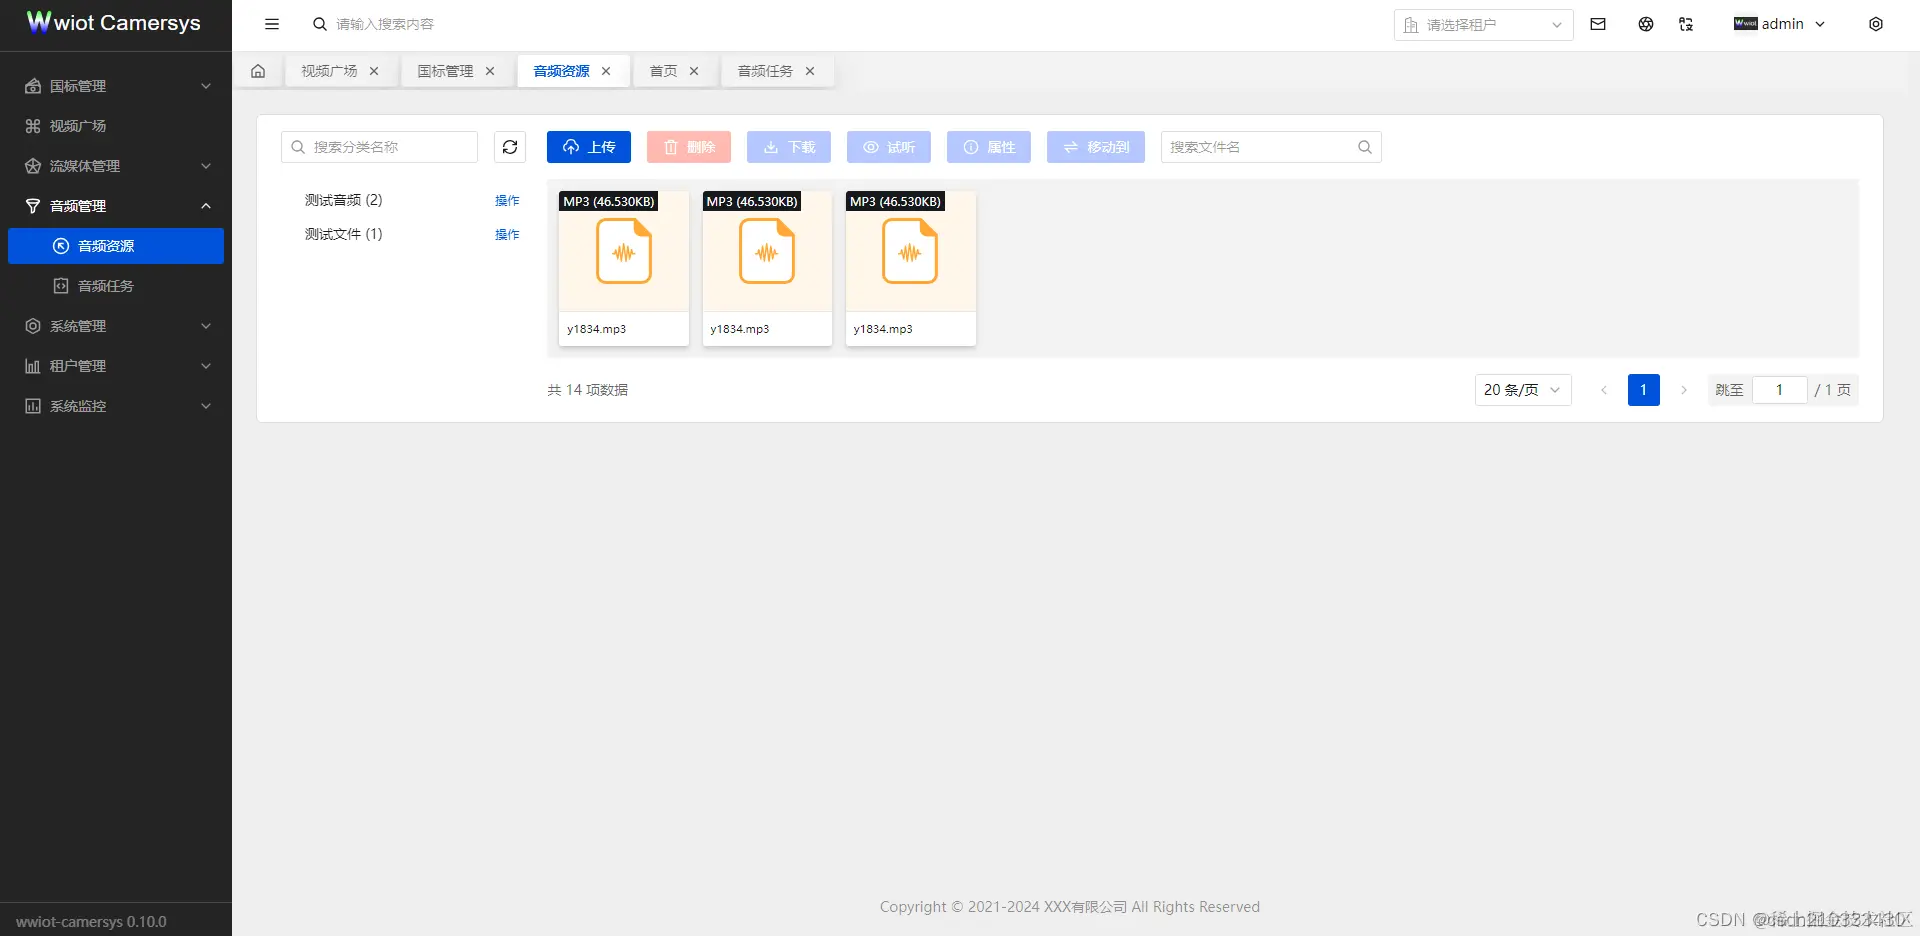This screenshot has width=1920, height=936.
Task: Expand the 系统管理 sidebar menu
Action: (x=116, y=326)
